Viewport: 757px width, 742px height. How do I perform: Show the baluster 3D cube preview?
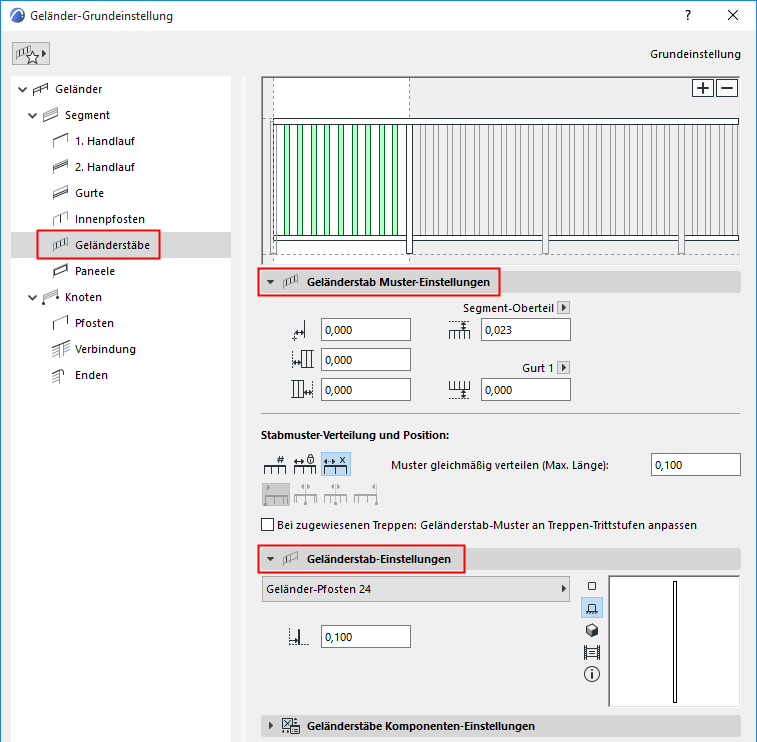tap(592, 630)
